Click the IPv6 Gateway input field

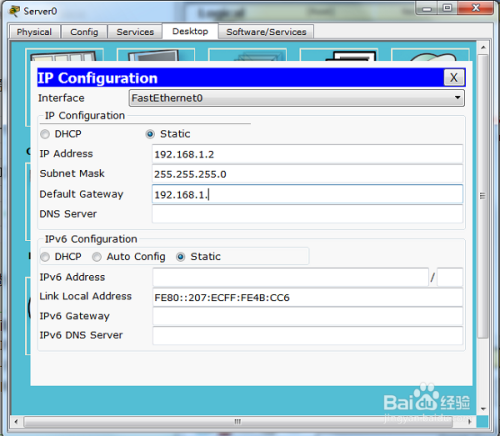(x=307, y=316)
